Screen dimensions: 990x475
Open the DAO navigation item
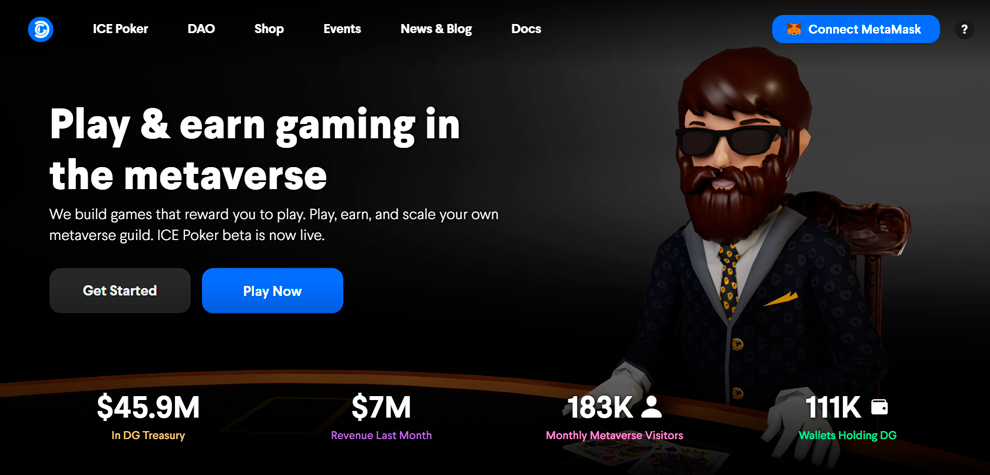tap(201, 29)
